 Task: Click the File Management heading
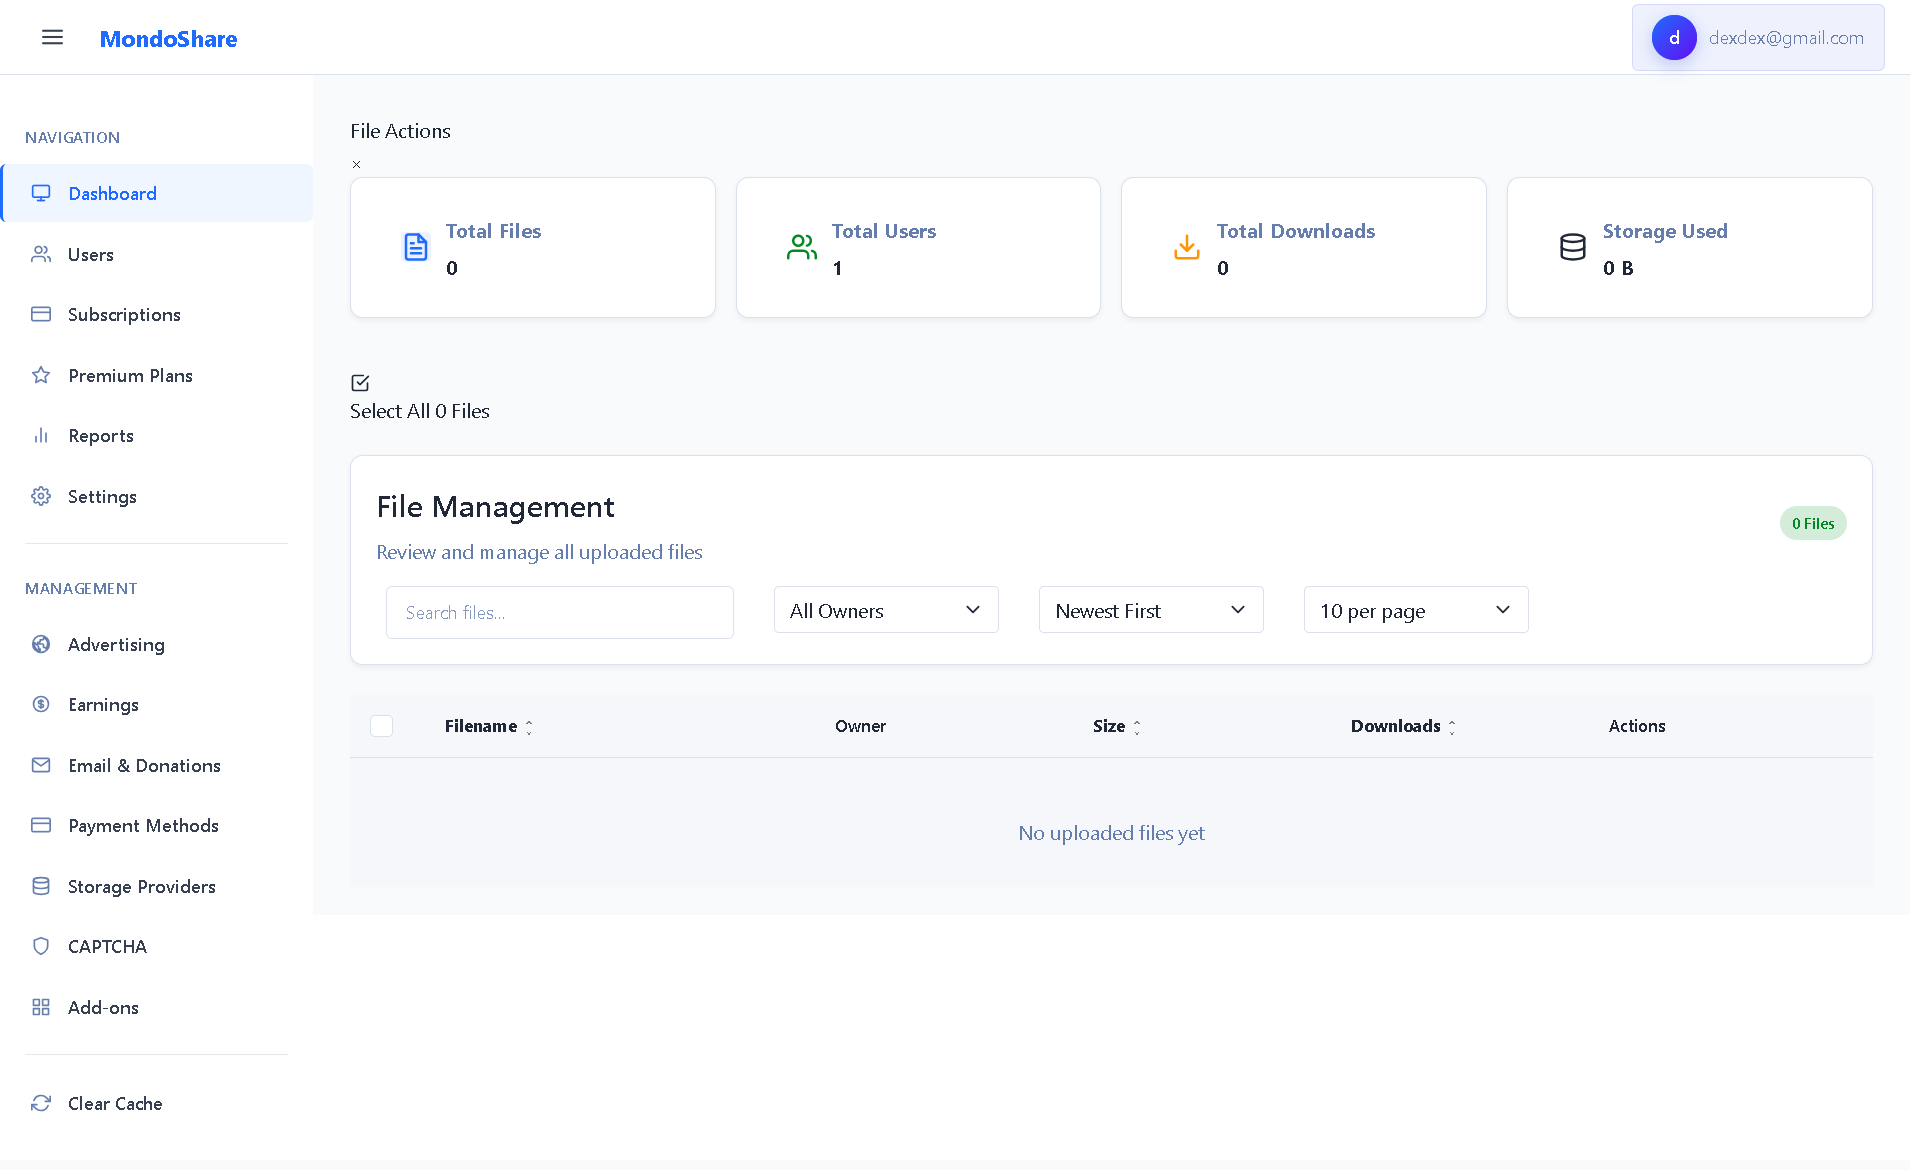pos(495,507)
